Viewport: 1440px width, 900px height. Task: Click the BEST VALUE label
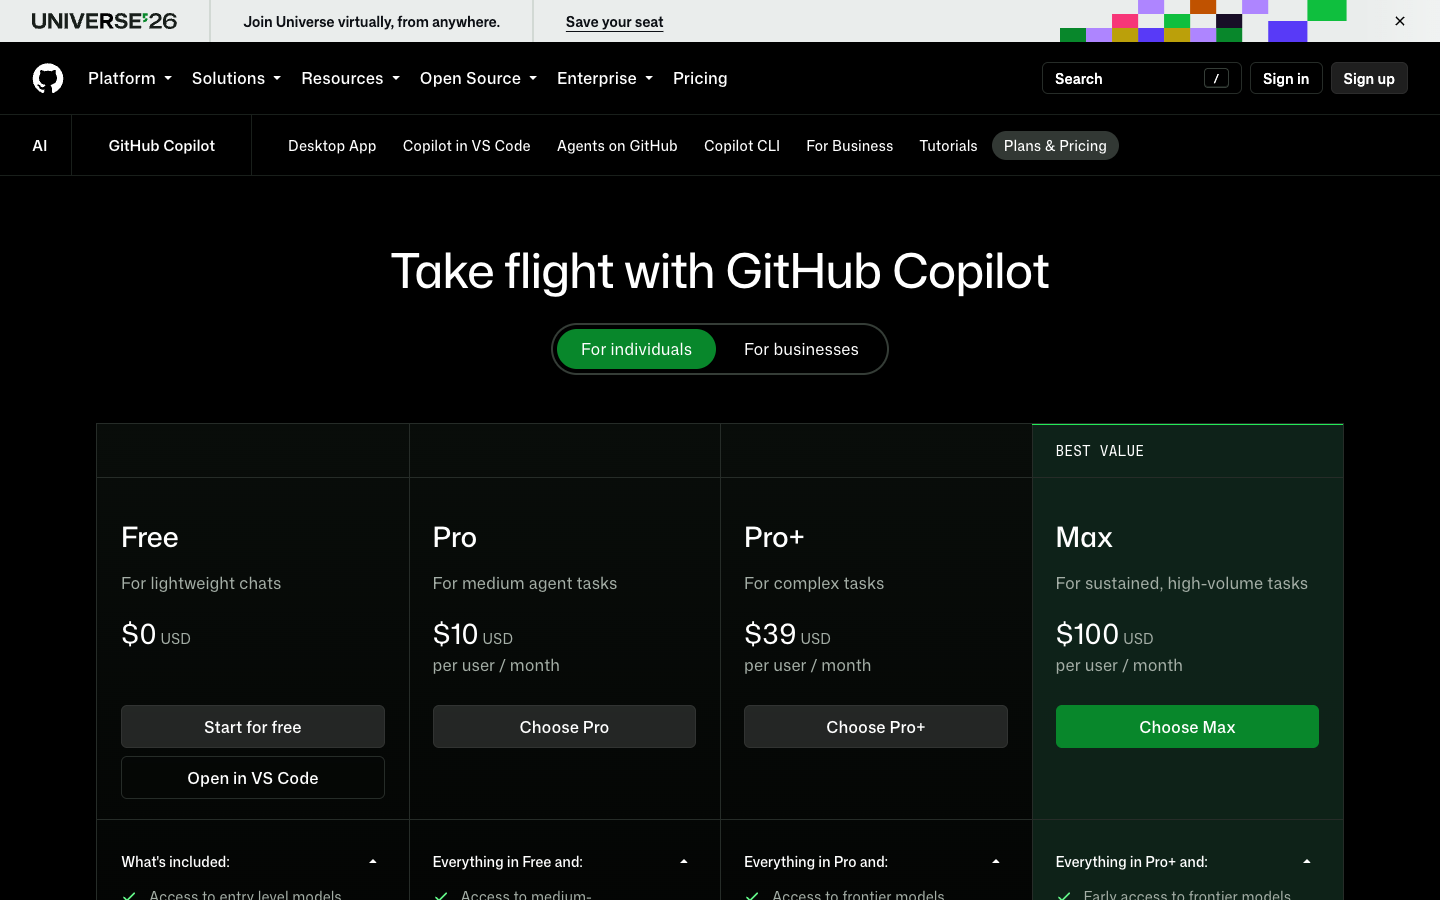pos(1100,451)
